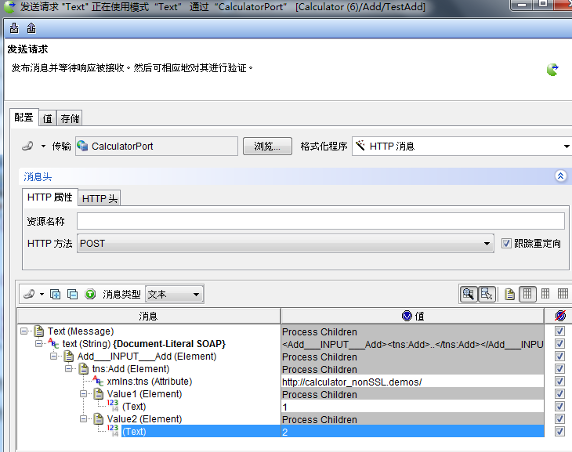The image size is (572, 452).
Task: Click the Browse button next to CalculatorPort
Action: 267,146
